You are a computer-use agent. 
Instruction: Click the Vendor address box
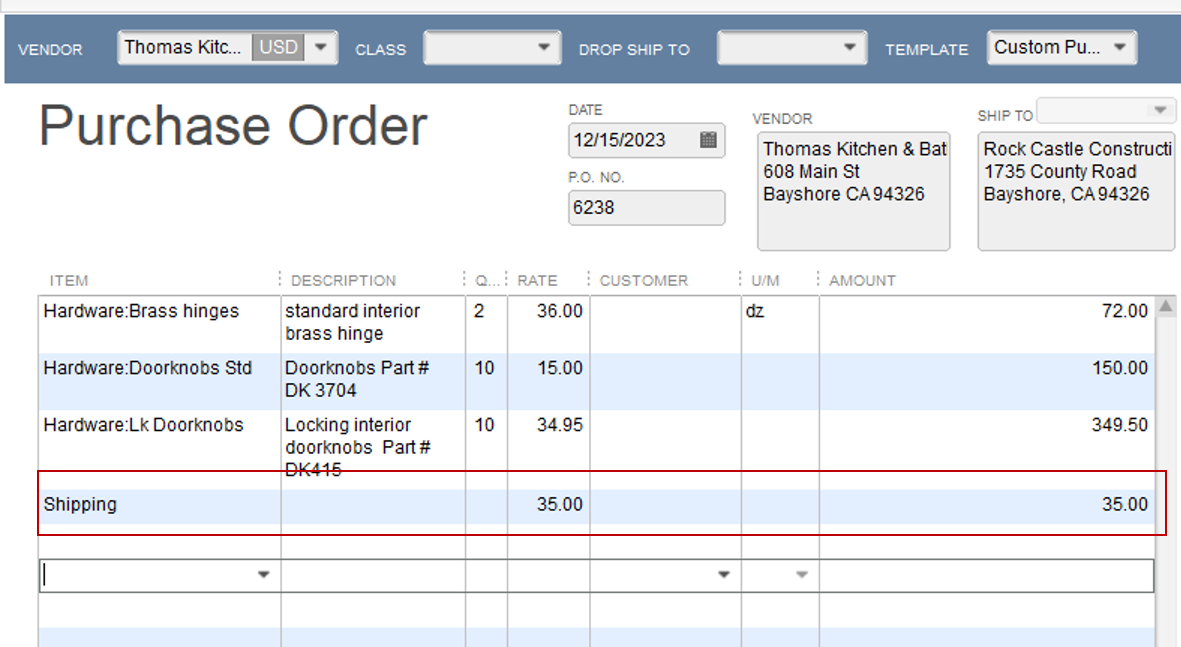(x=853, y=191)
